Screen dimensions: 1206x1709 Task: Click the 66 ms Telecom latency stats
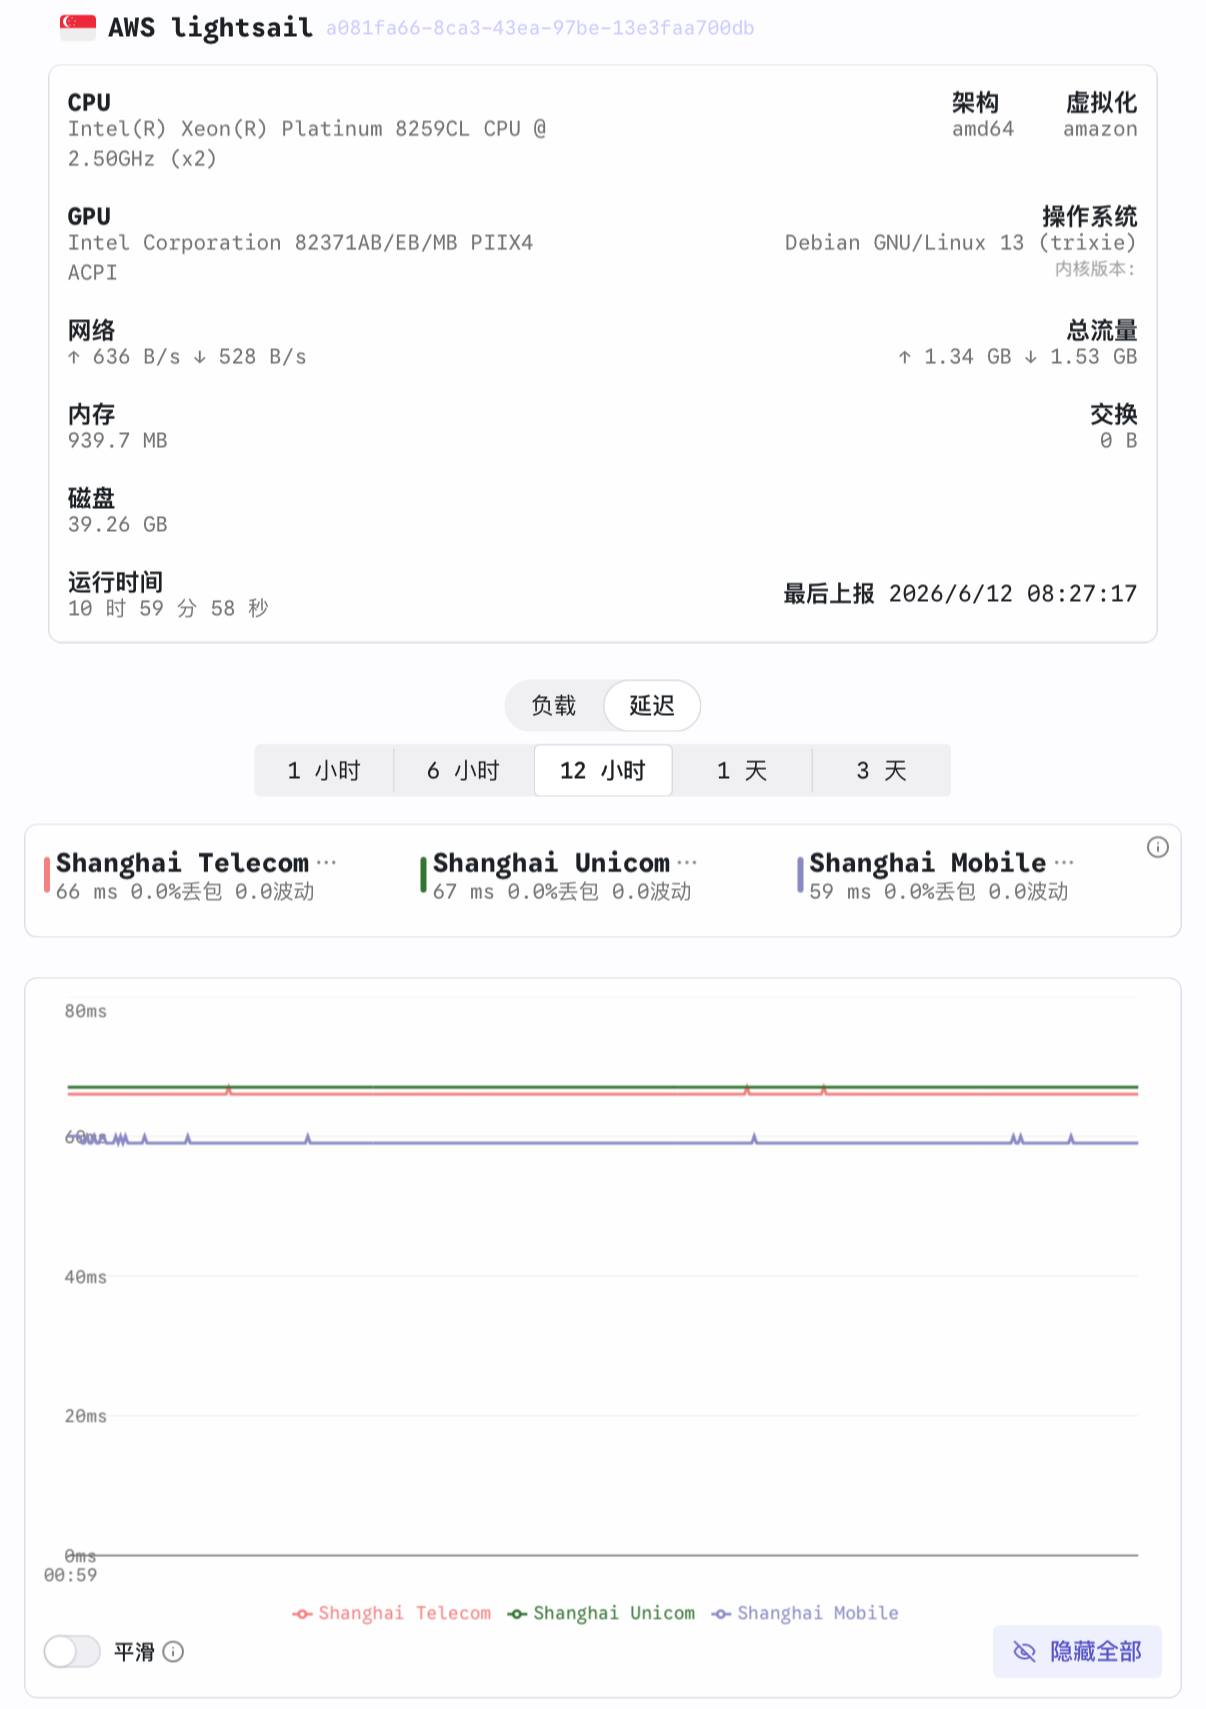pos(185,891)
